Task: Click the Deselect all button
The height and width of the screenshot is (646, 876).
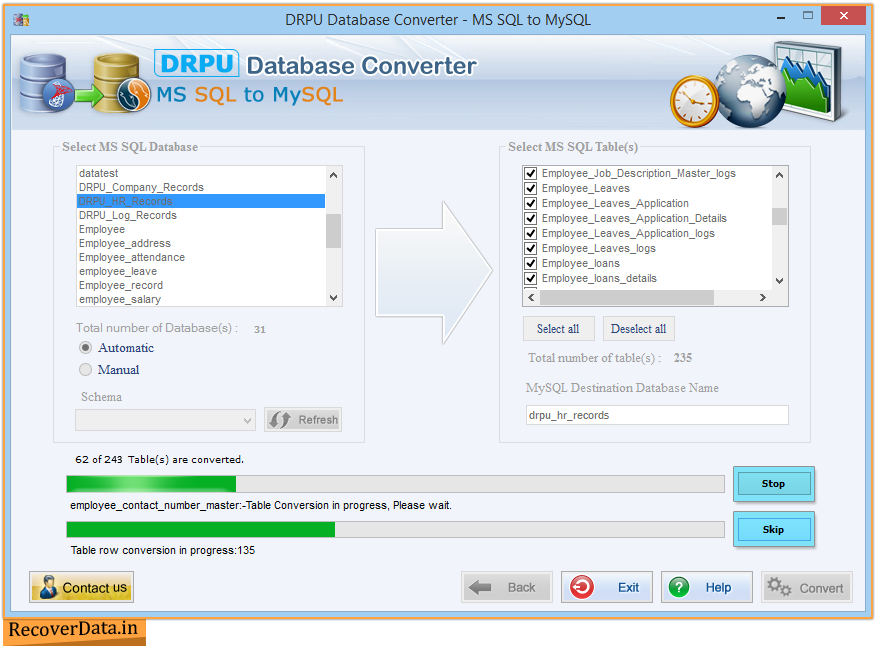Action: [639, 329]
